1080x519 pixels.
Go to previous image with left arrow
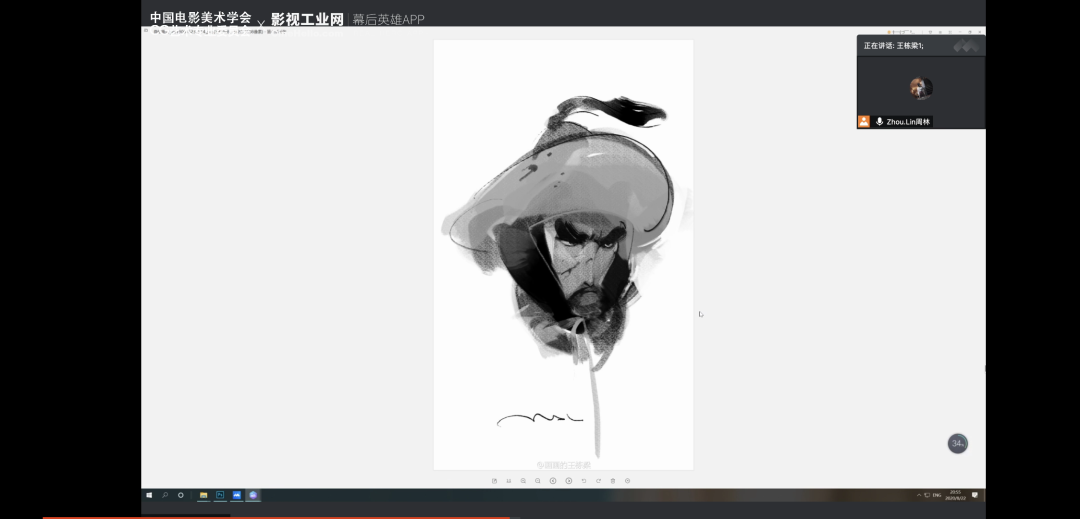553,481
